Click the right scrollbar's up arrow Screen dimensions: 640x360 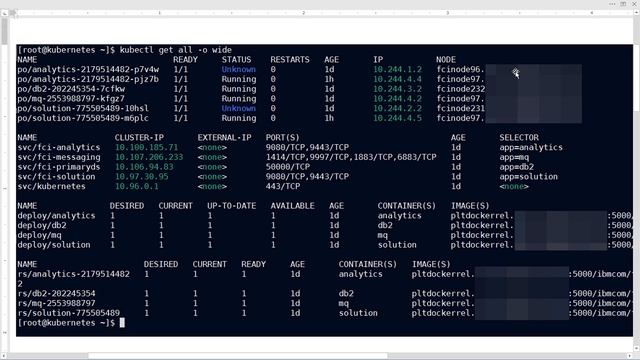coord(637,13)
